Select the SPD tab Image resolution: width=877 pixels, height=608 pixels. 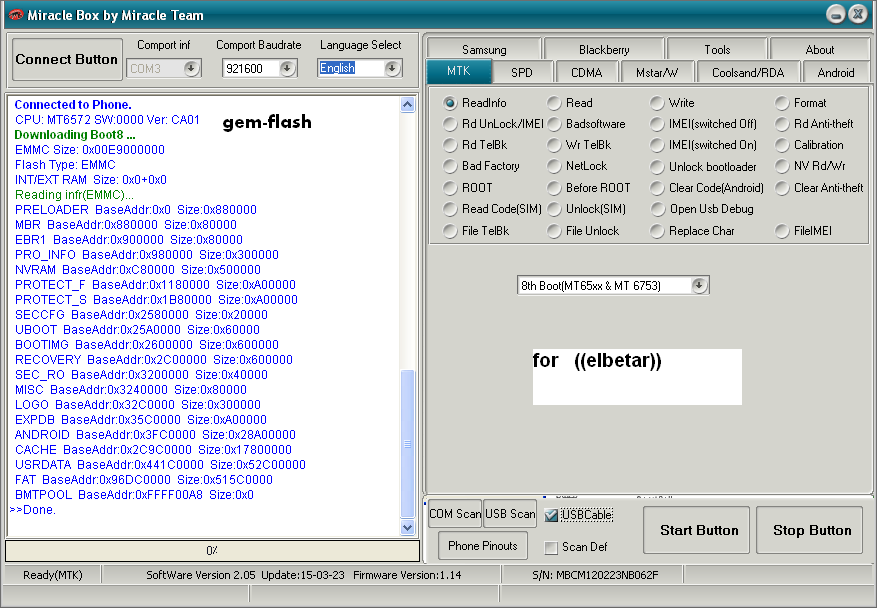click(522, 73)
